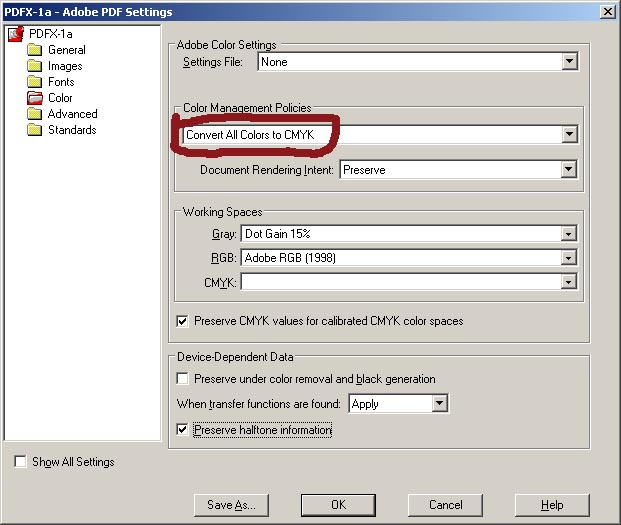Toggle Preserve CMYK values for calibrated checkbox

(x=182, y=321)
